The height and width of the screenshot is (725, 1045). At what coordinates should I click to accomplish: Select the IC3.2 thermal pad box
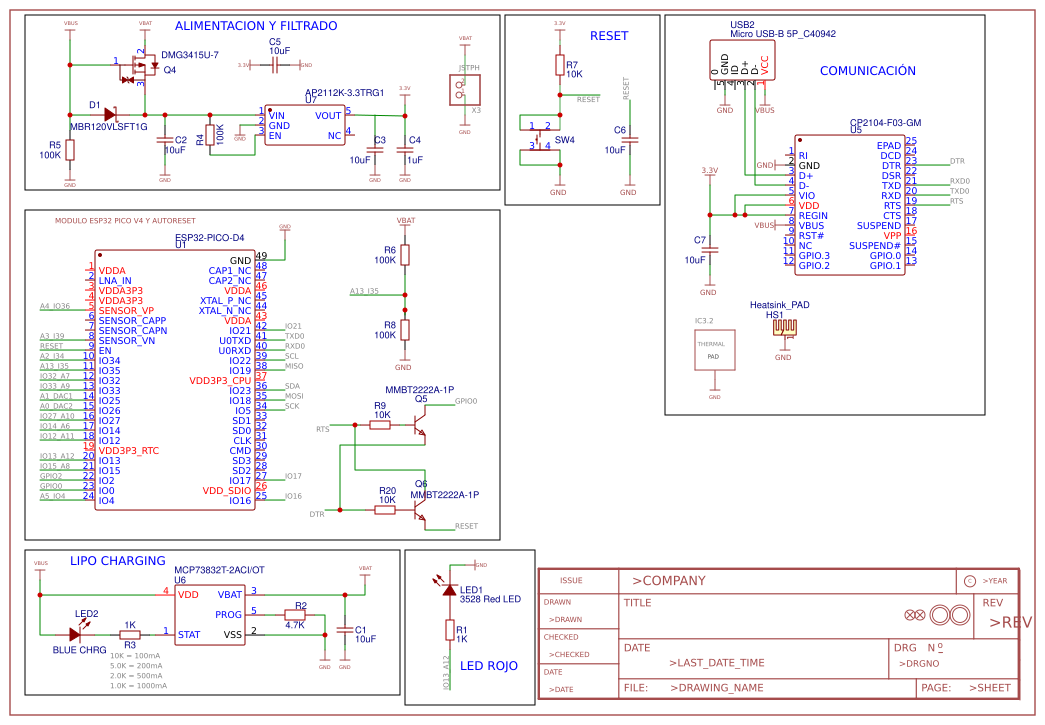pyautogui.click(x=714, y=350)
